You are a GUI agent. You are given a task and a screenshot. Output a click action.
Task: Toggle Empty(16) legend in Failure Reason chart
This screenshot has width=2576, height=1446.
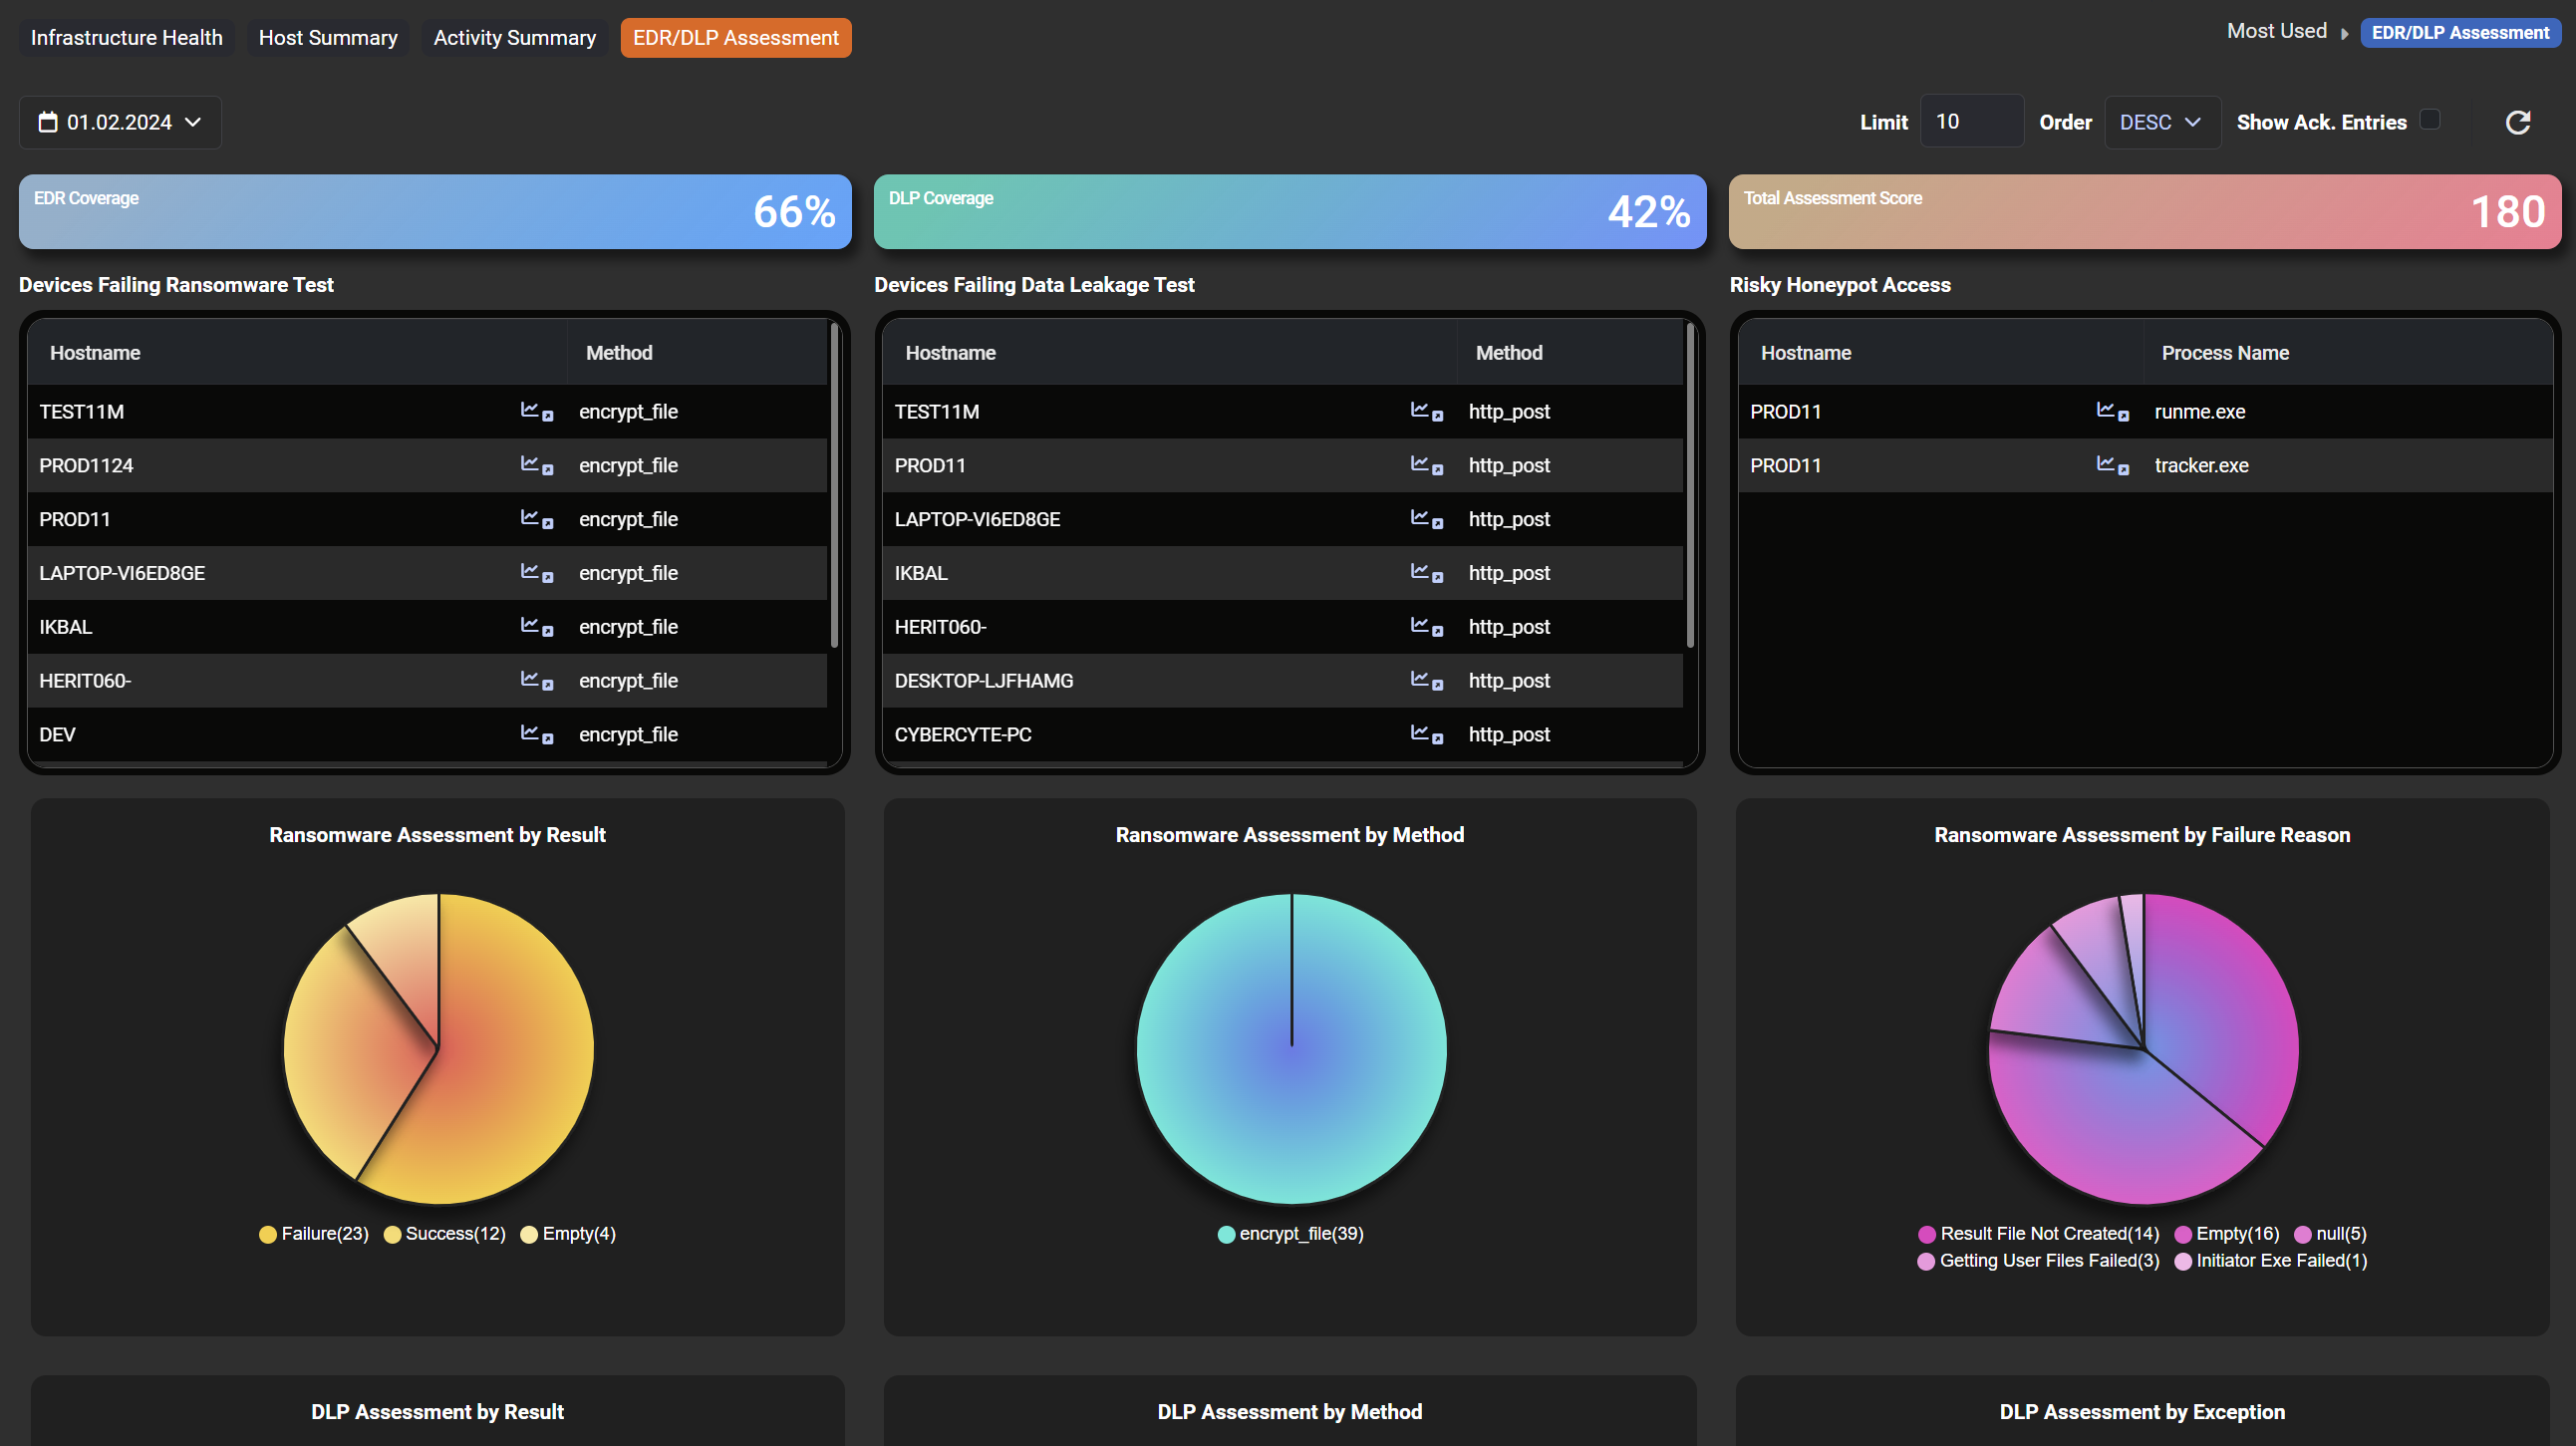[x=2227, y=1234]
